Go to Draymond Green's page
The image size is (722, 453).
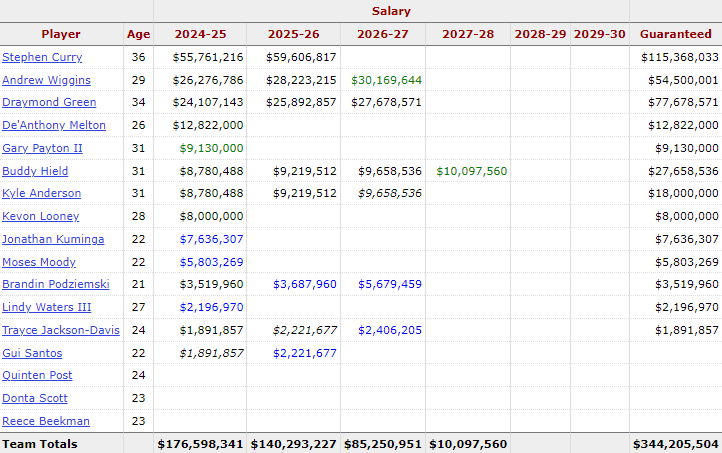(49, 102)
